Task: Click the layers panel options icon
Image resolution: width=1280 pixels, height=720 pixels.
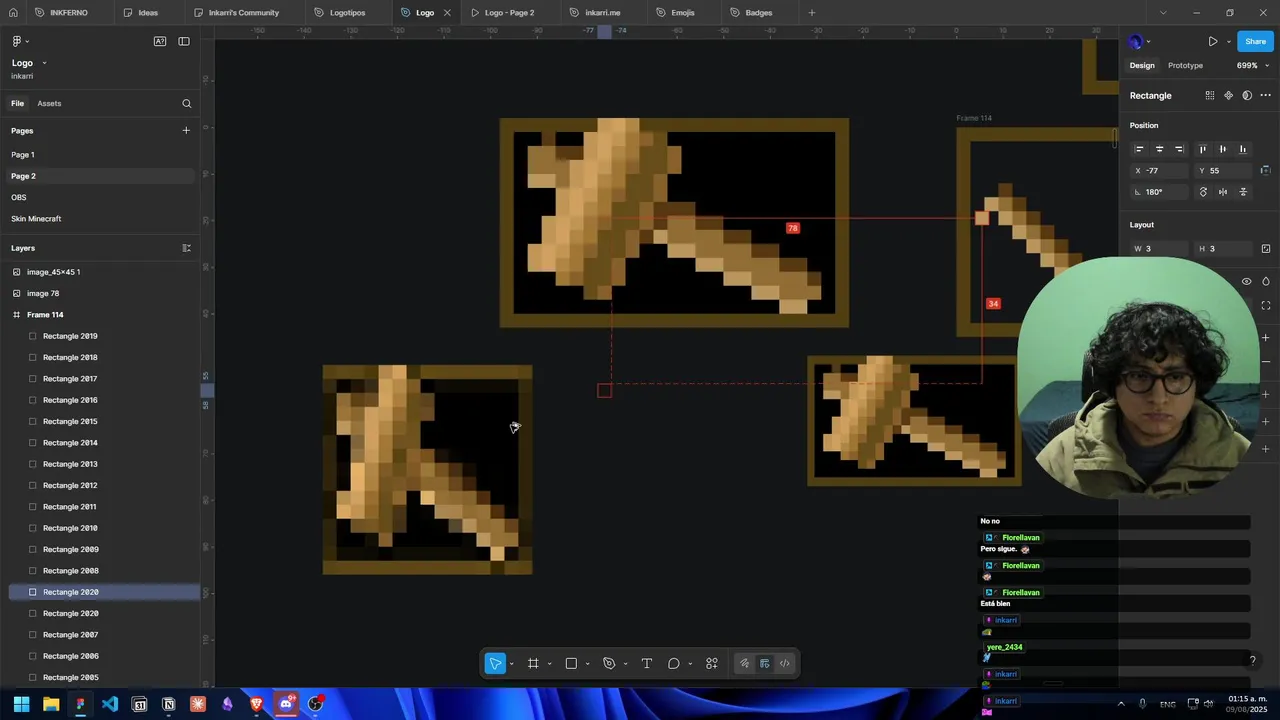Action: point(186,248)
